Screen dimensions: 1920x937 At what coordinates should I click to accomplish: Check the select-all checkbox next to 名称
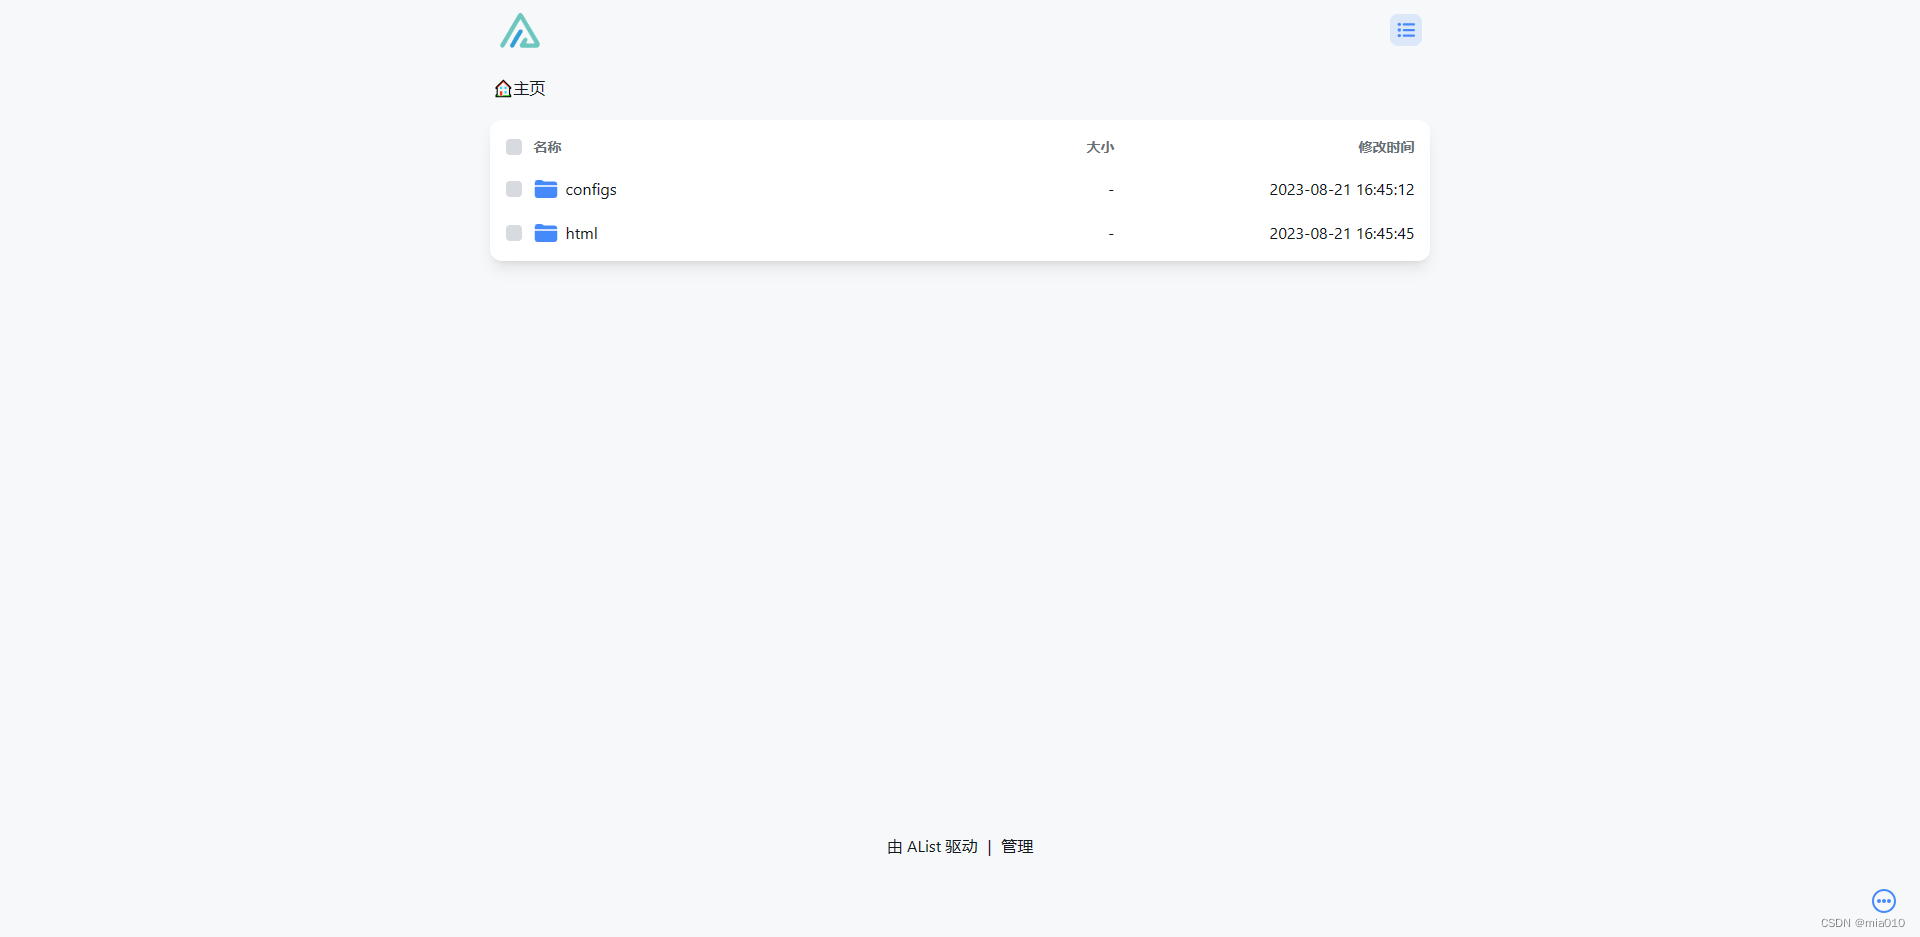pos(514,147)
